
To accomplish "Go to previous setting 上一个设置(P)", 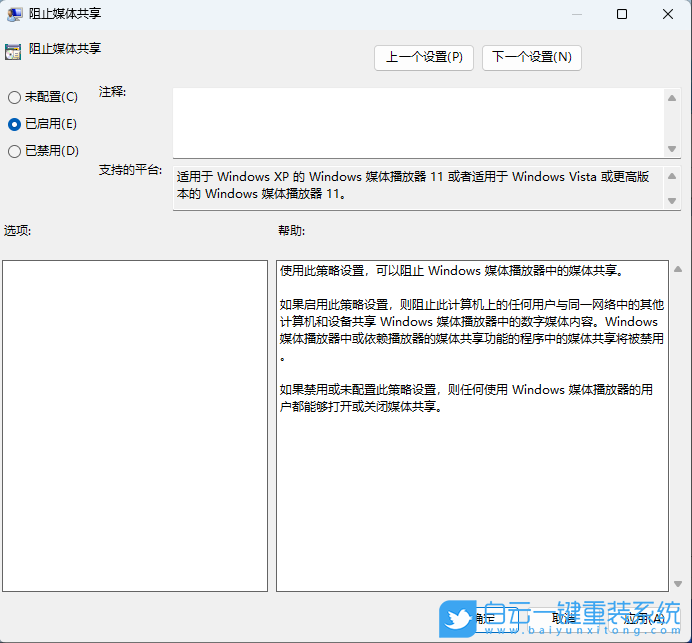I will pyautogui.click(x=424, y=57).
